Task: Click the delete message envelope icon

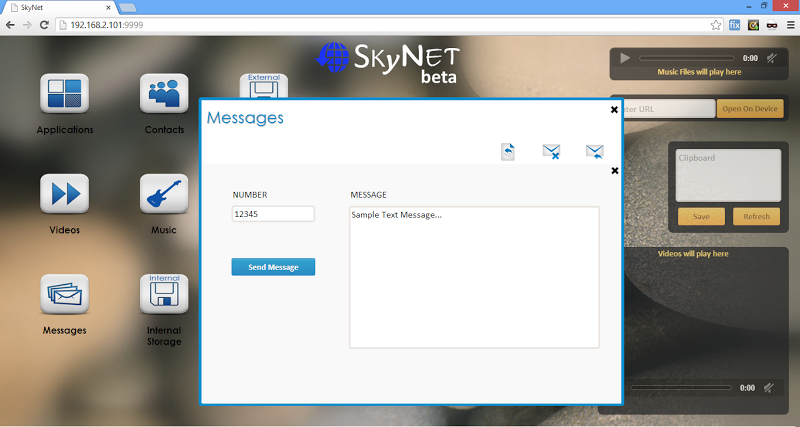Action: tap(551, 152)
